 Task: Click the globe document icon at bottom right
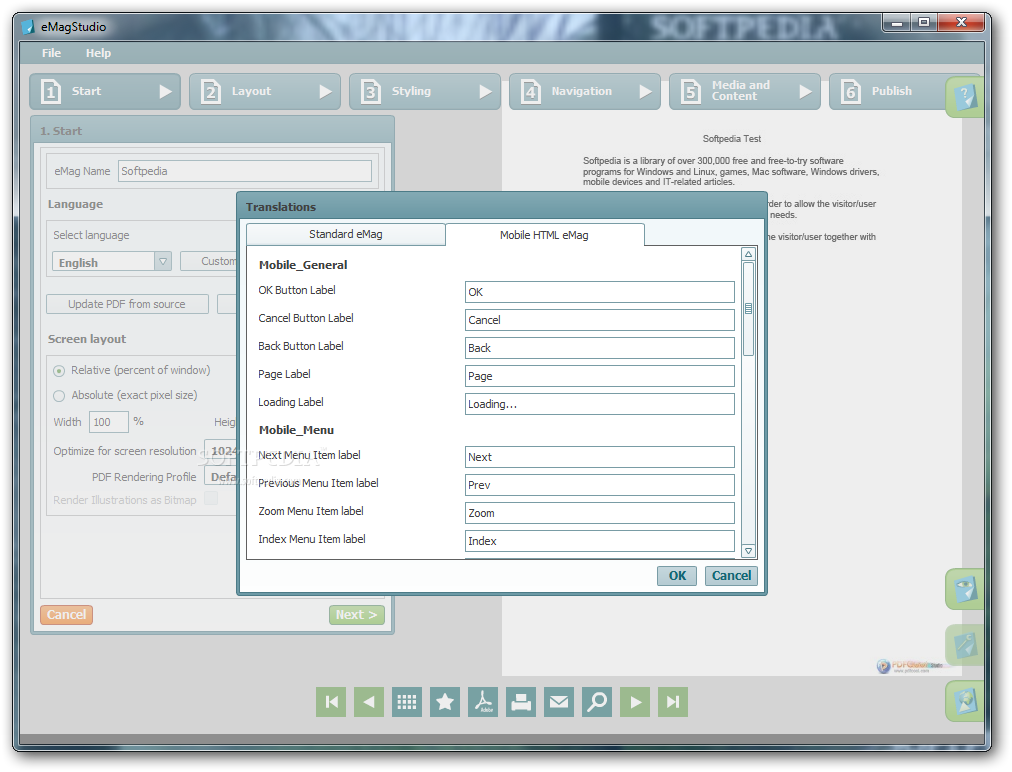tap(965, 702)
